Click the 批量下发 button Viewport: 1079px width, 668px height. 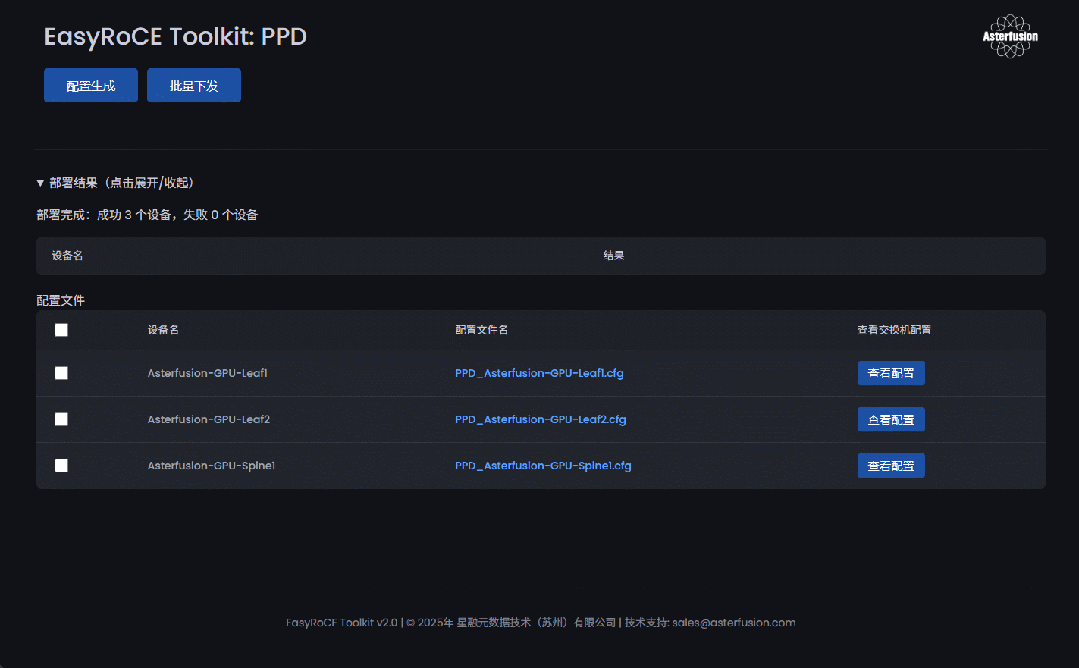[x=194, y=85]
